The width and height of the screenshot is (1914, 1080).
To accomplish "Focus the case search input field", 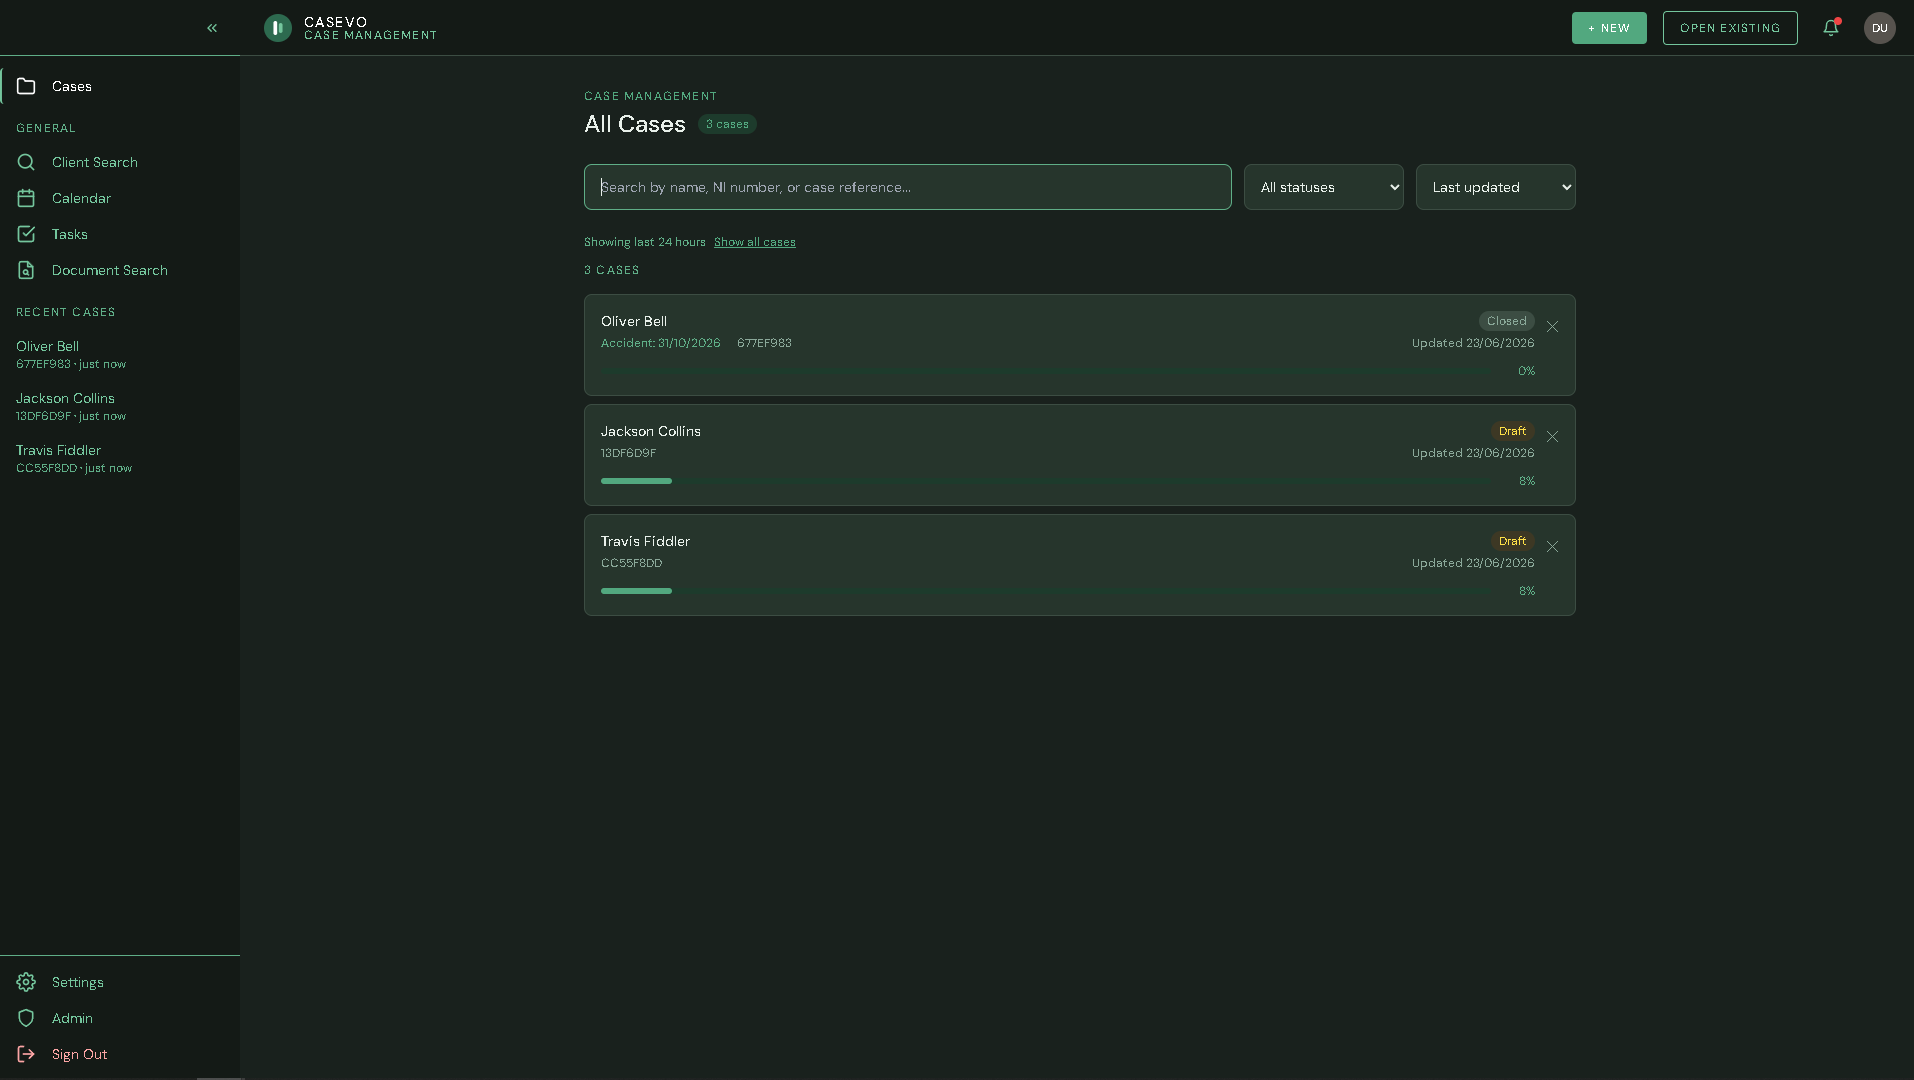I will click(x=908, y=187).
